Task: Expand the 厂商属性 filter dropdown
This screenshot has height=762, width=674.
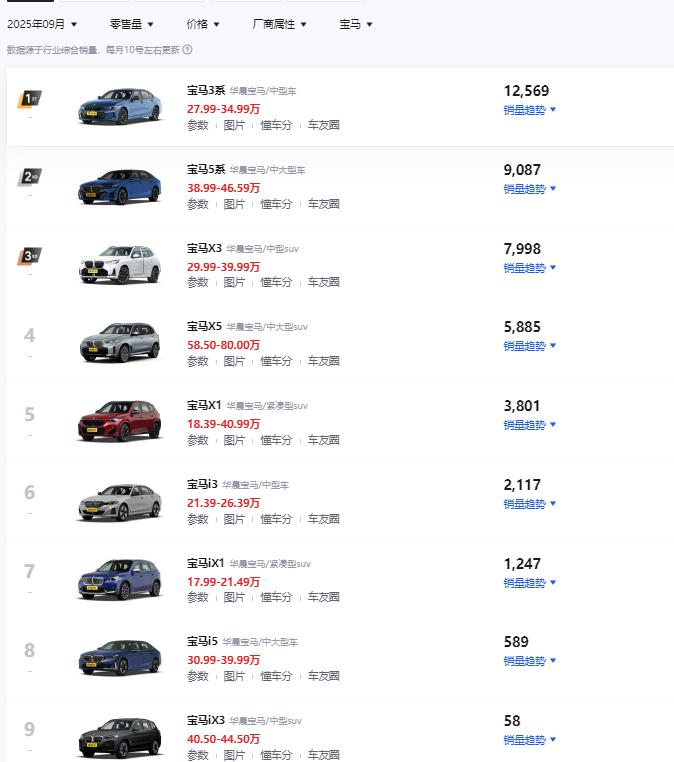Action: click(x=280, y=23)
